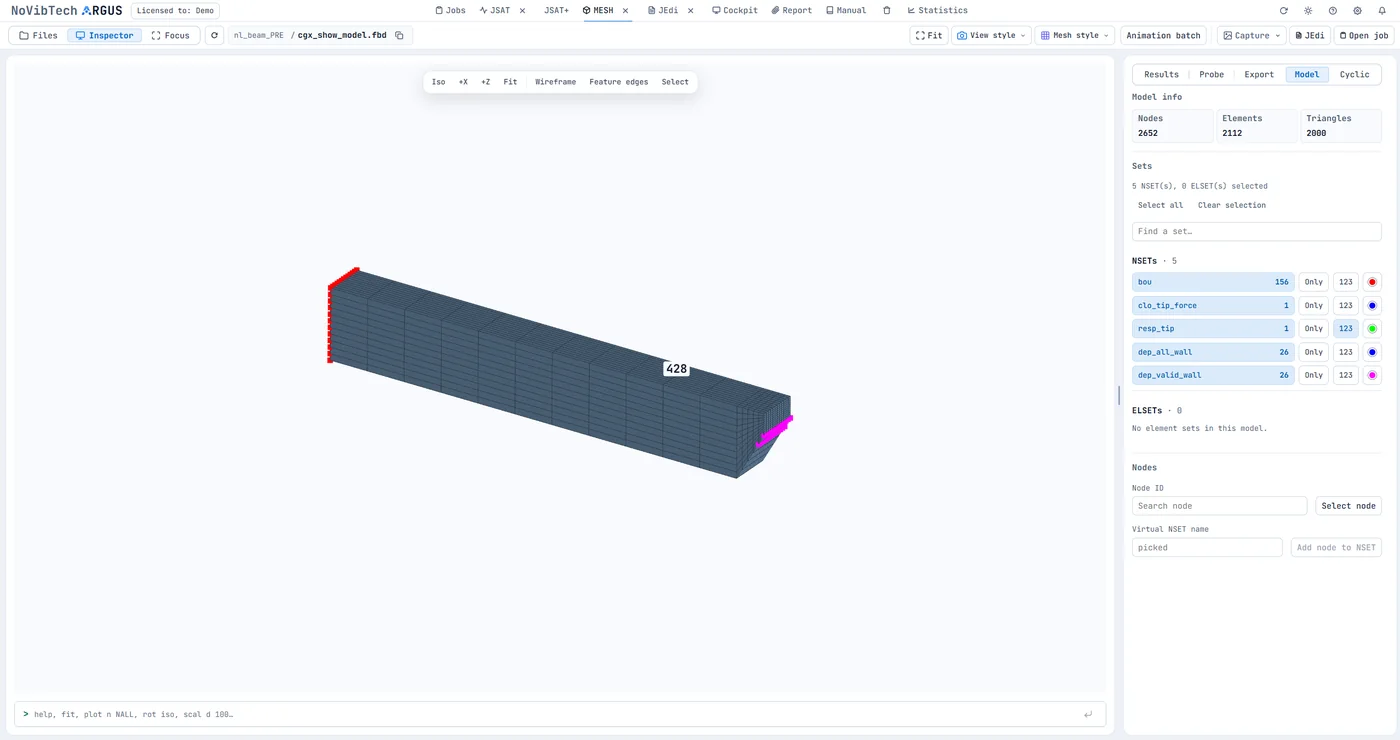The image size is (1400, 740).
Task: Open JEdi editor from the toolbar button
Action: [1309, 35]
